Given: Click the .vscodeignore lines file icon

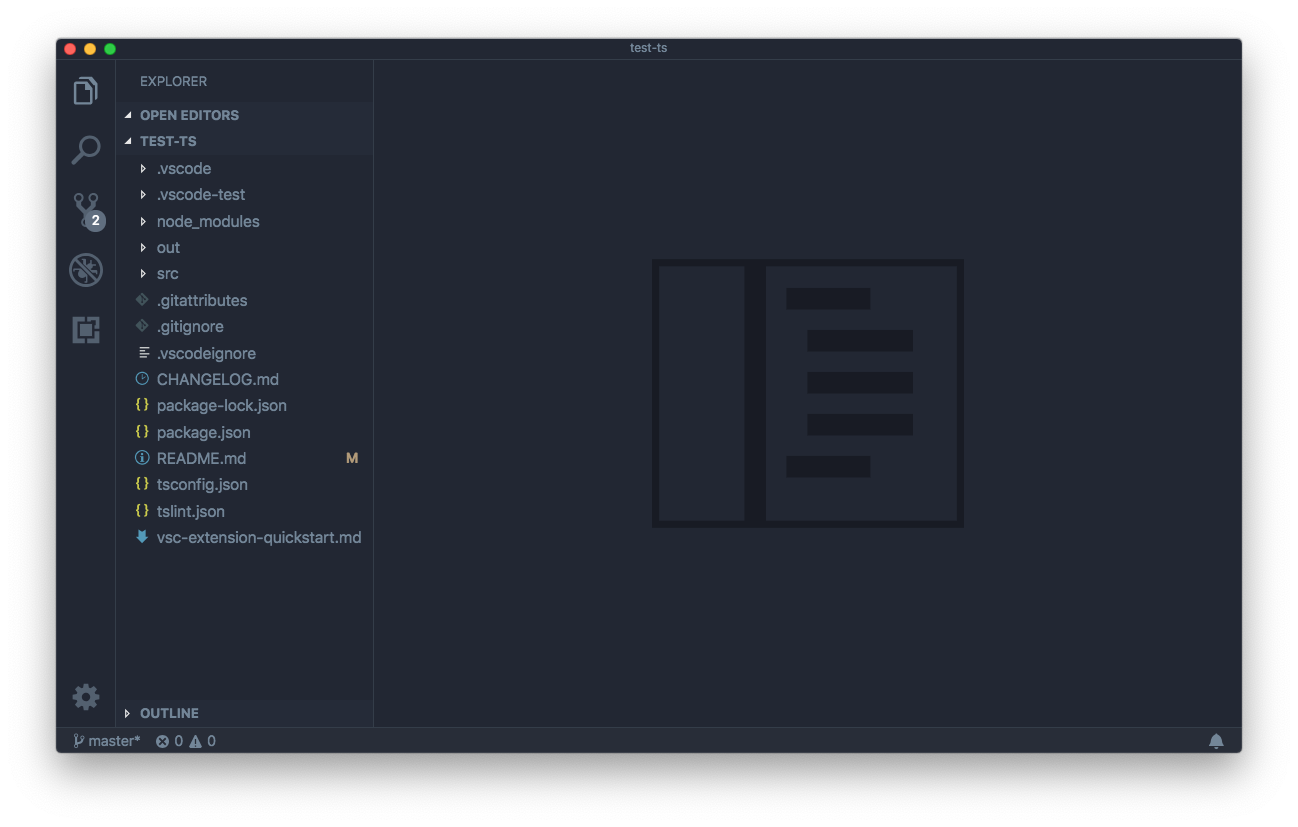Looking at the screenshot, I should click(x=144, y=353).
